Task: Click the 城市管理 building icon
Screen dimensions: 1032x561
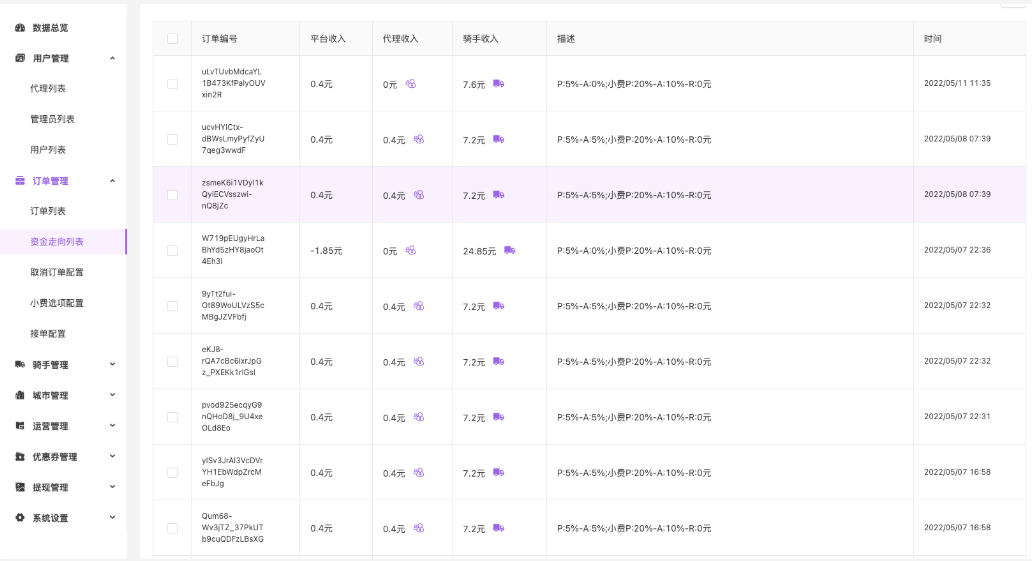Action: coord(20,396)
